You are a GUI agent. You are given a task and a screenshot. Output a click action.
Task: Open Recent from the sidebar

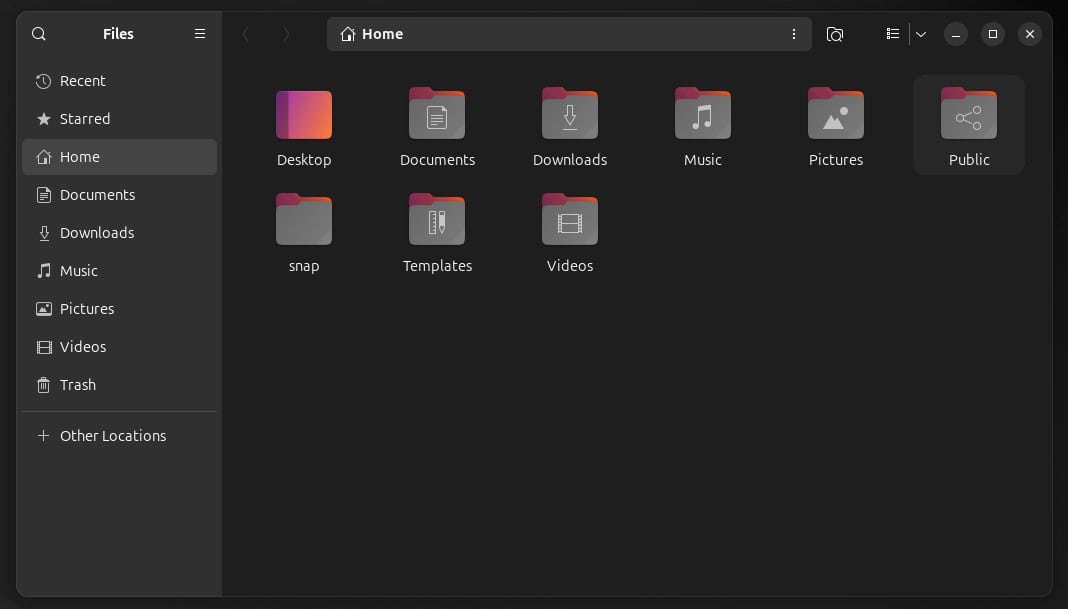83,81
